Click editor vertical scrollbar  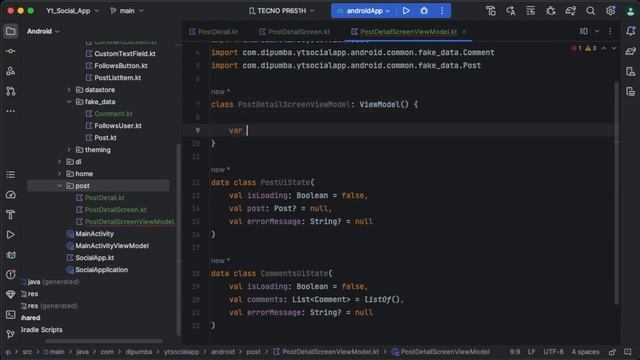pos(616,193)
